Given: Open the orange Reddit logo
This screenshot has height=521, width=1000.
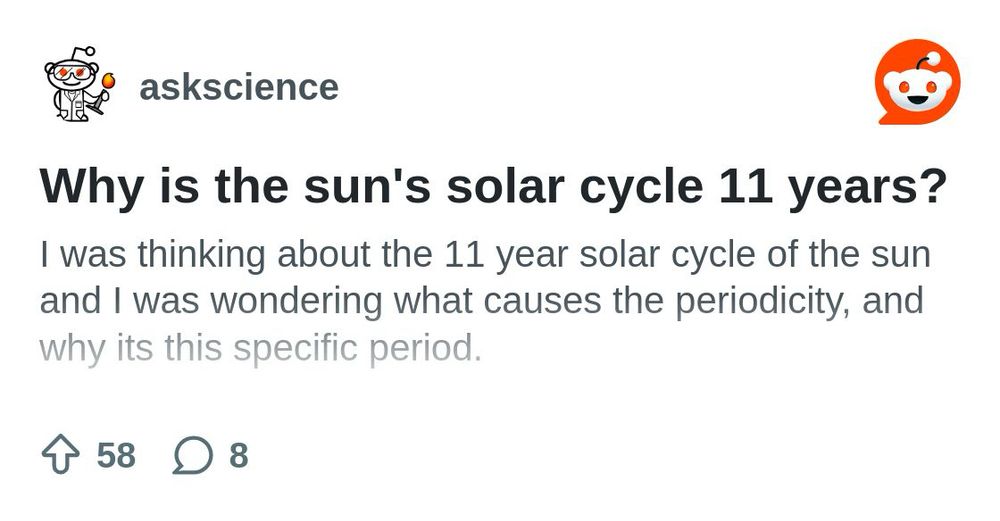Looking at the screenshot, I should pos(917,88).
